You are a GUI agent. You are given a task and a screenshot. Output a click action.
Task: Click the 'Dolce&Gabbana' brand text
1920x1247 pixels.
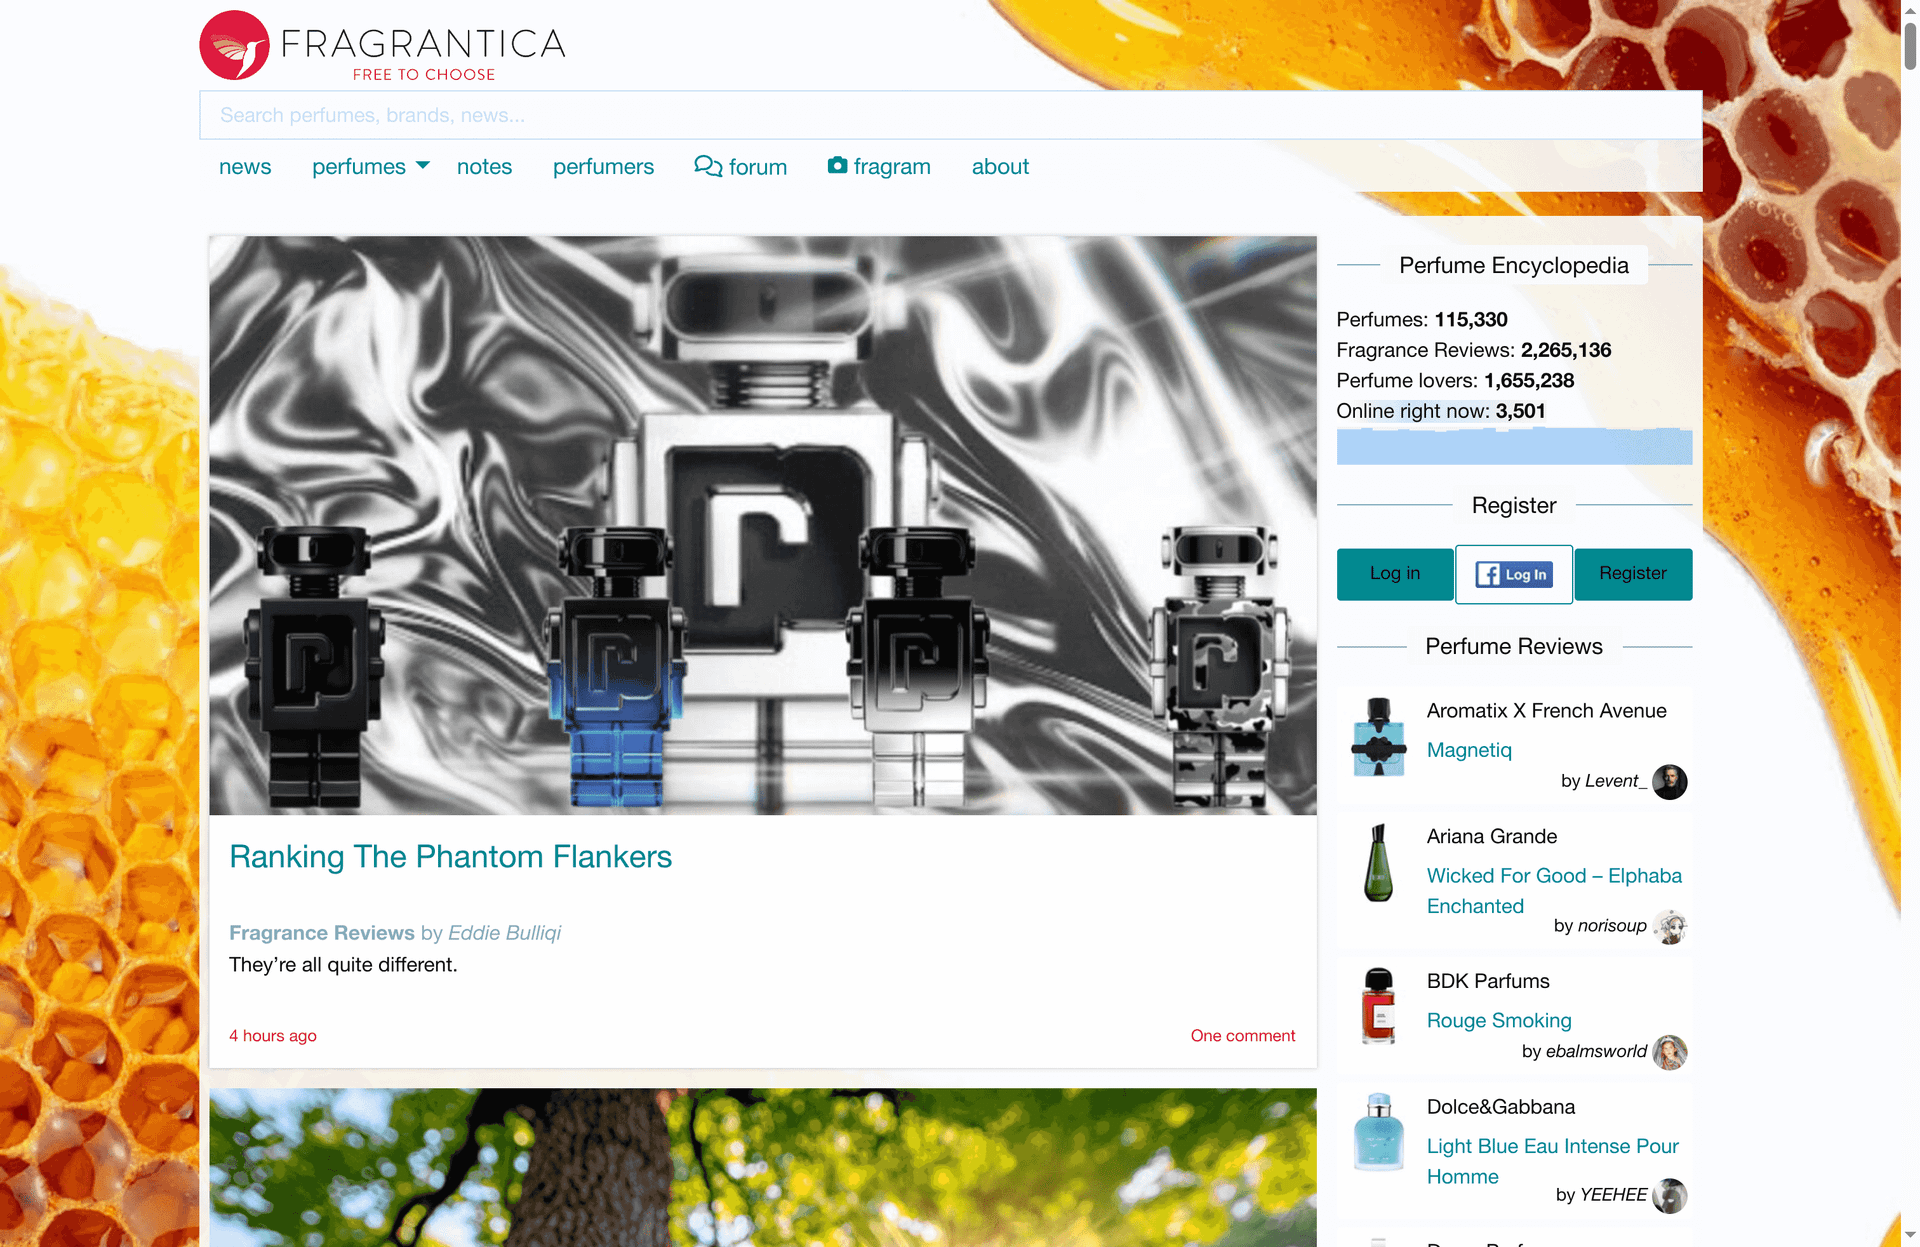coord(1500,1107)
